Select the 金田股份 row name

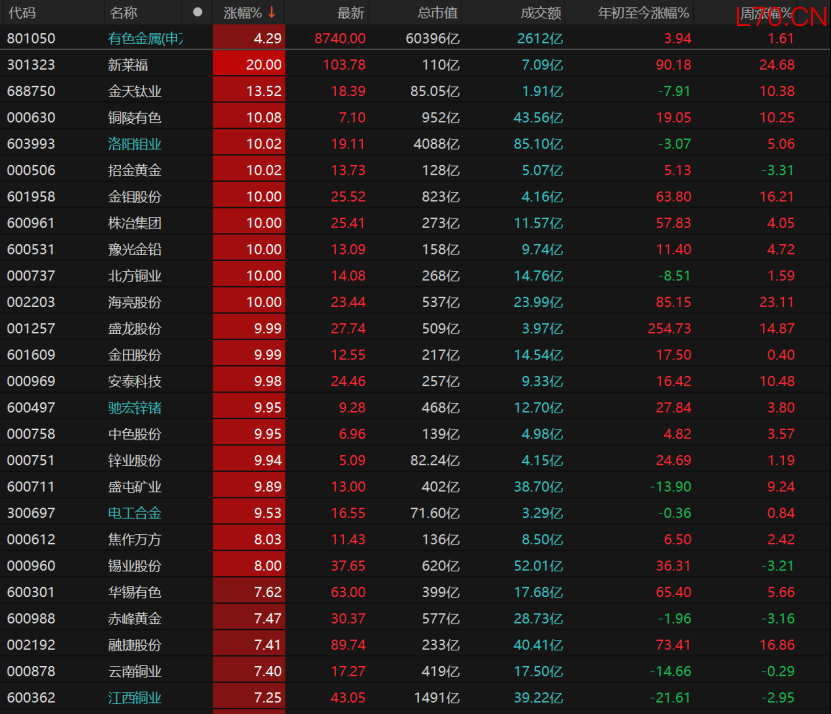[135, 355]
